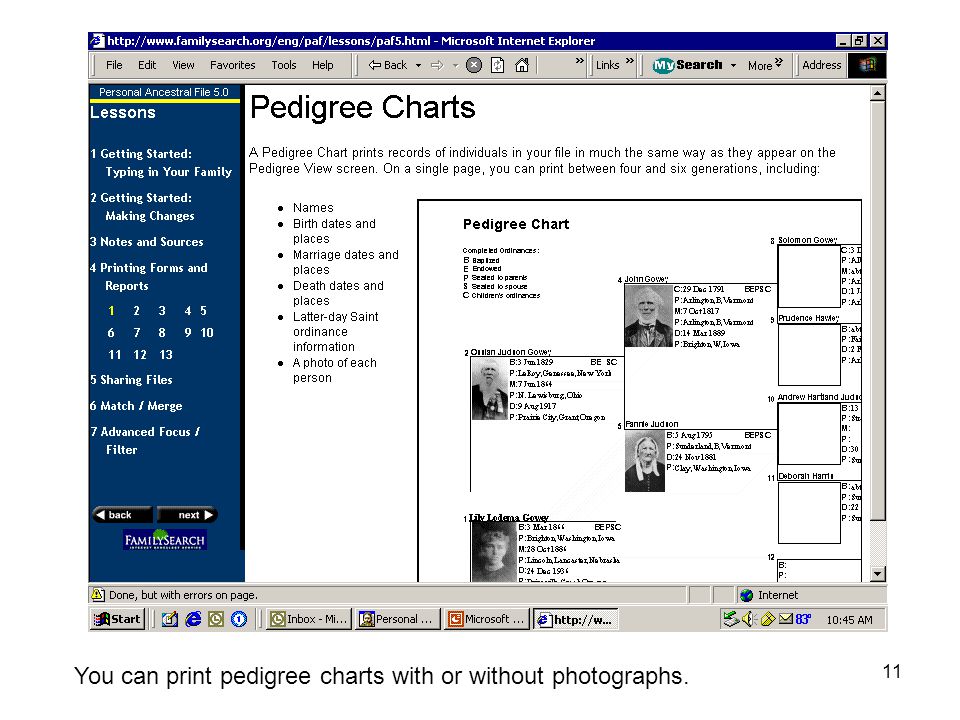Open lesson 3 Notes and Sources
This screenshot has height=720, width=960.
pyautogui.click(x=147, y=242)
